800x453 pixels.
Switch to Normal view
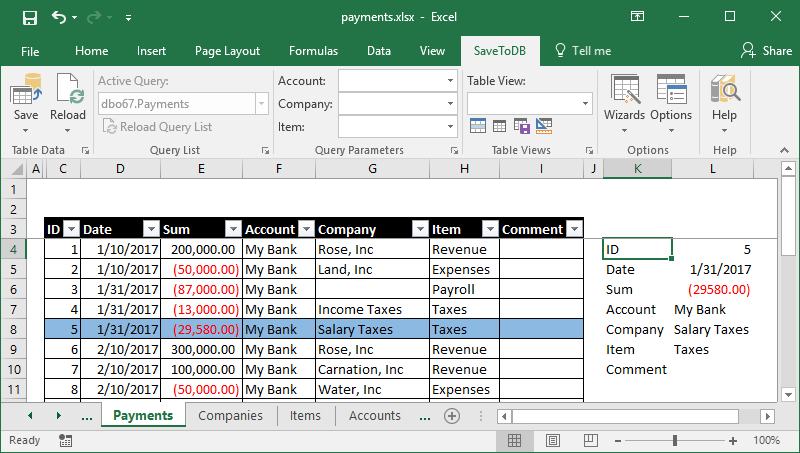click(515, 440)
